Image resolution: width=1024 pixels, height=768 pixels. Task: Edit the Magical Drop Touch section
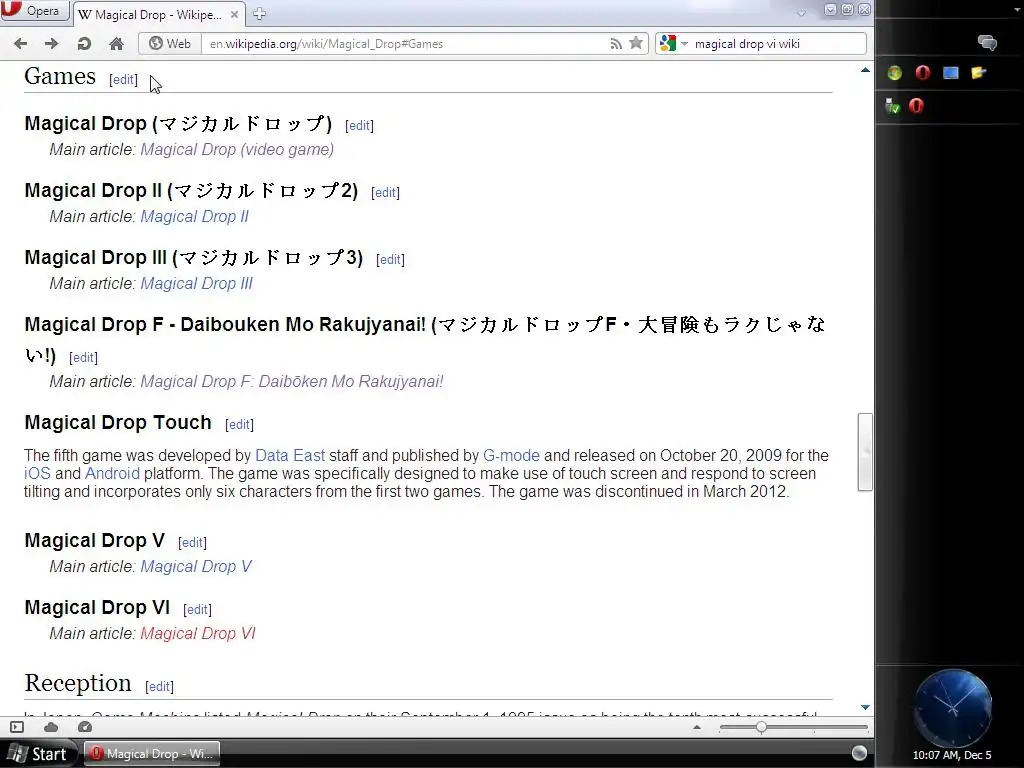click(240, 424)
